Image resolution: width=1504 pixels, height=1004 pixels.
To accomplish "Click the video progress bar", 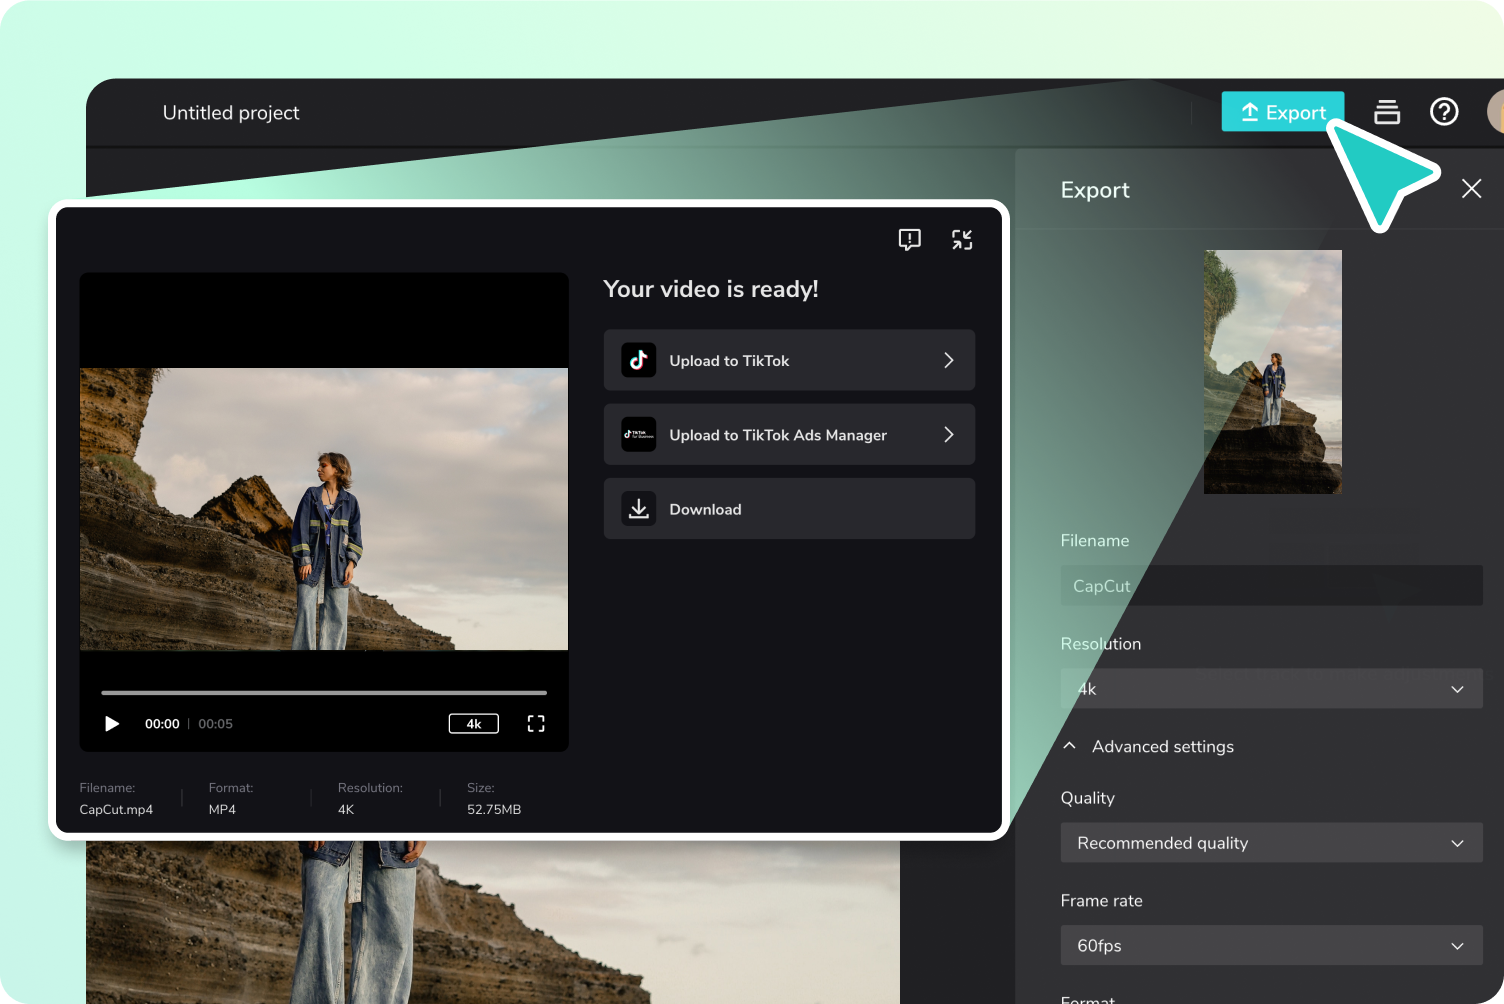I will [324, 692].
